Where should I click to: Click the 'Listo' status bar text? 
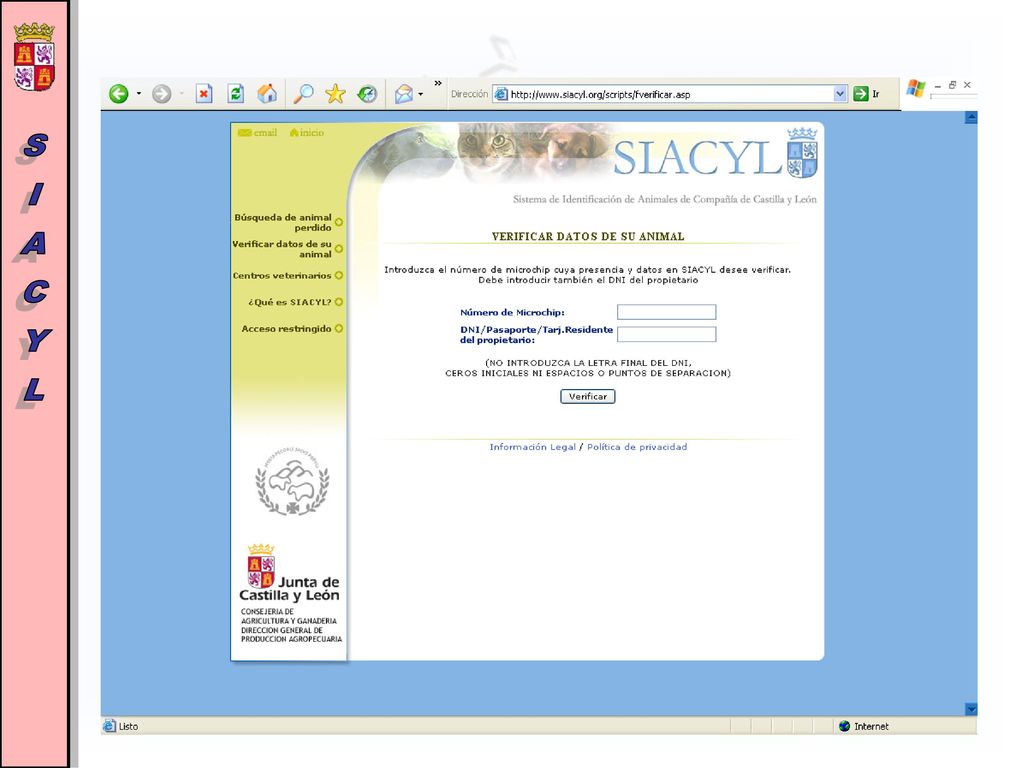129,726
